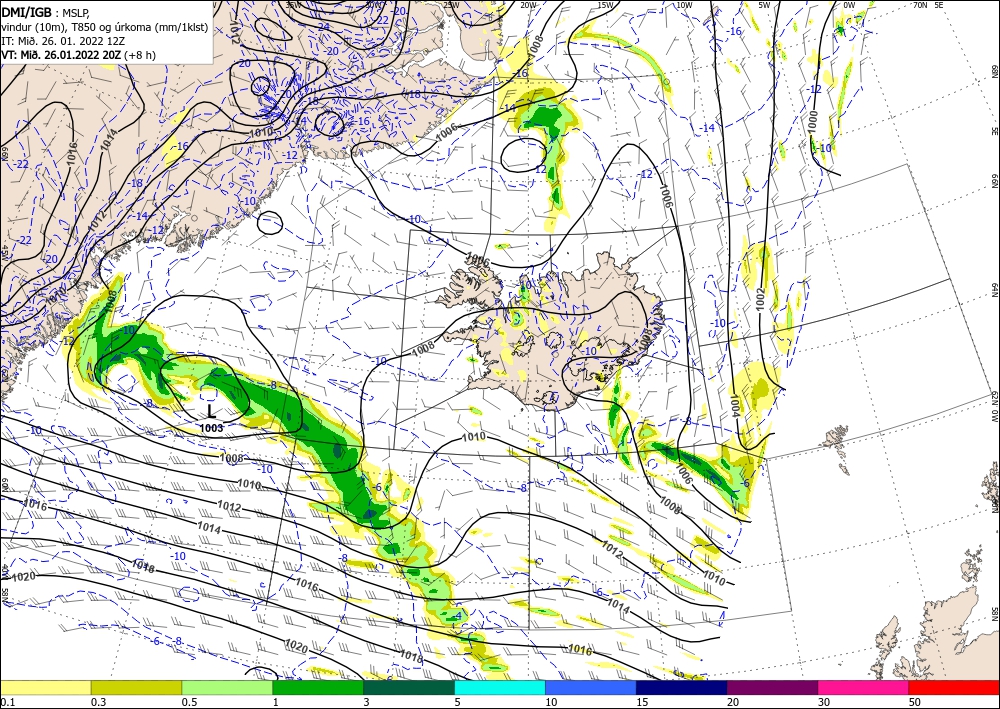Click the 'DMI/IGB : MSLP,' title text
This screenshot has height=709, width=1000.
pos(45,11)
